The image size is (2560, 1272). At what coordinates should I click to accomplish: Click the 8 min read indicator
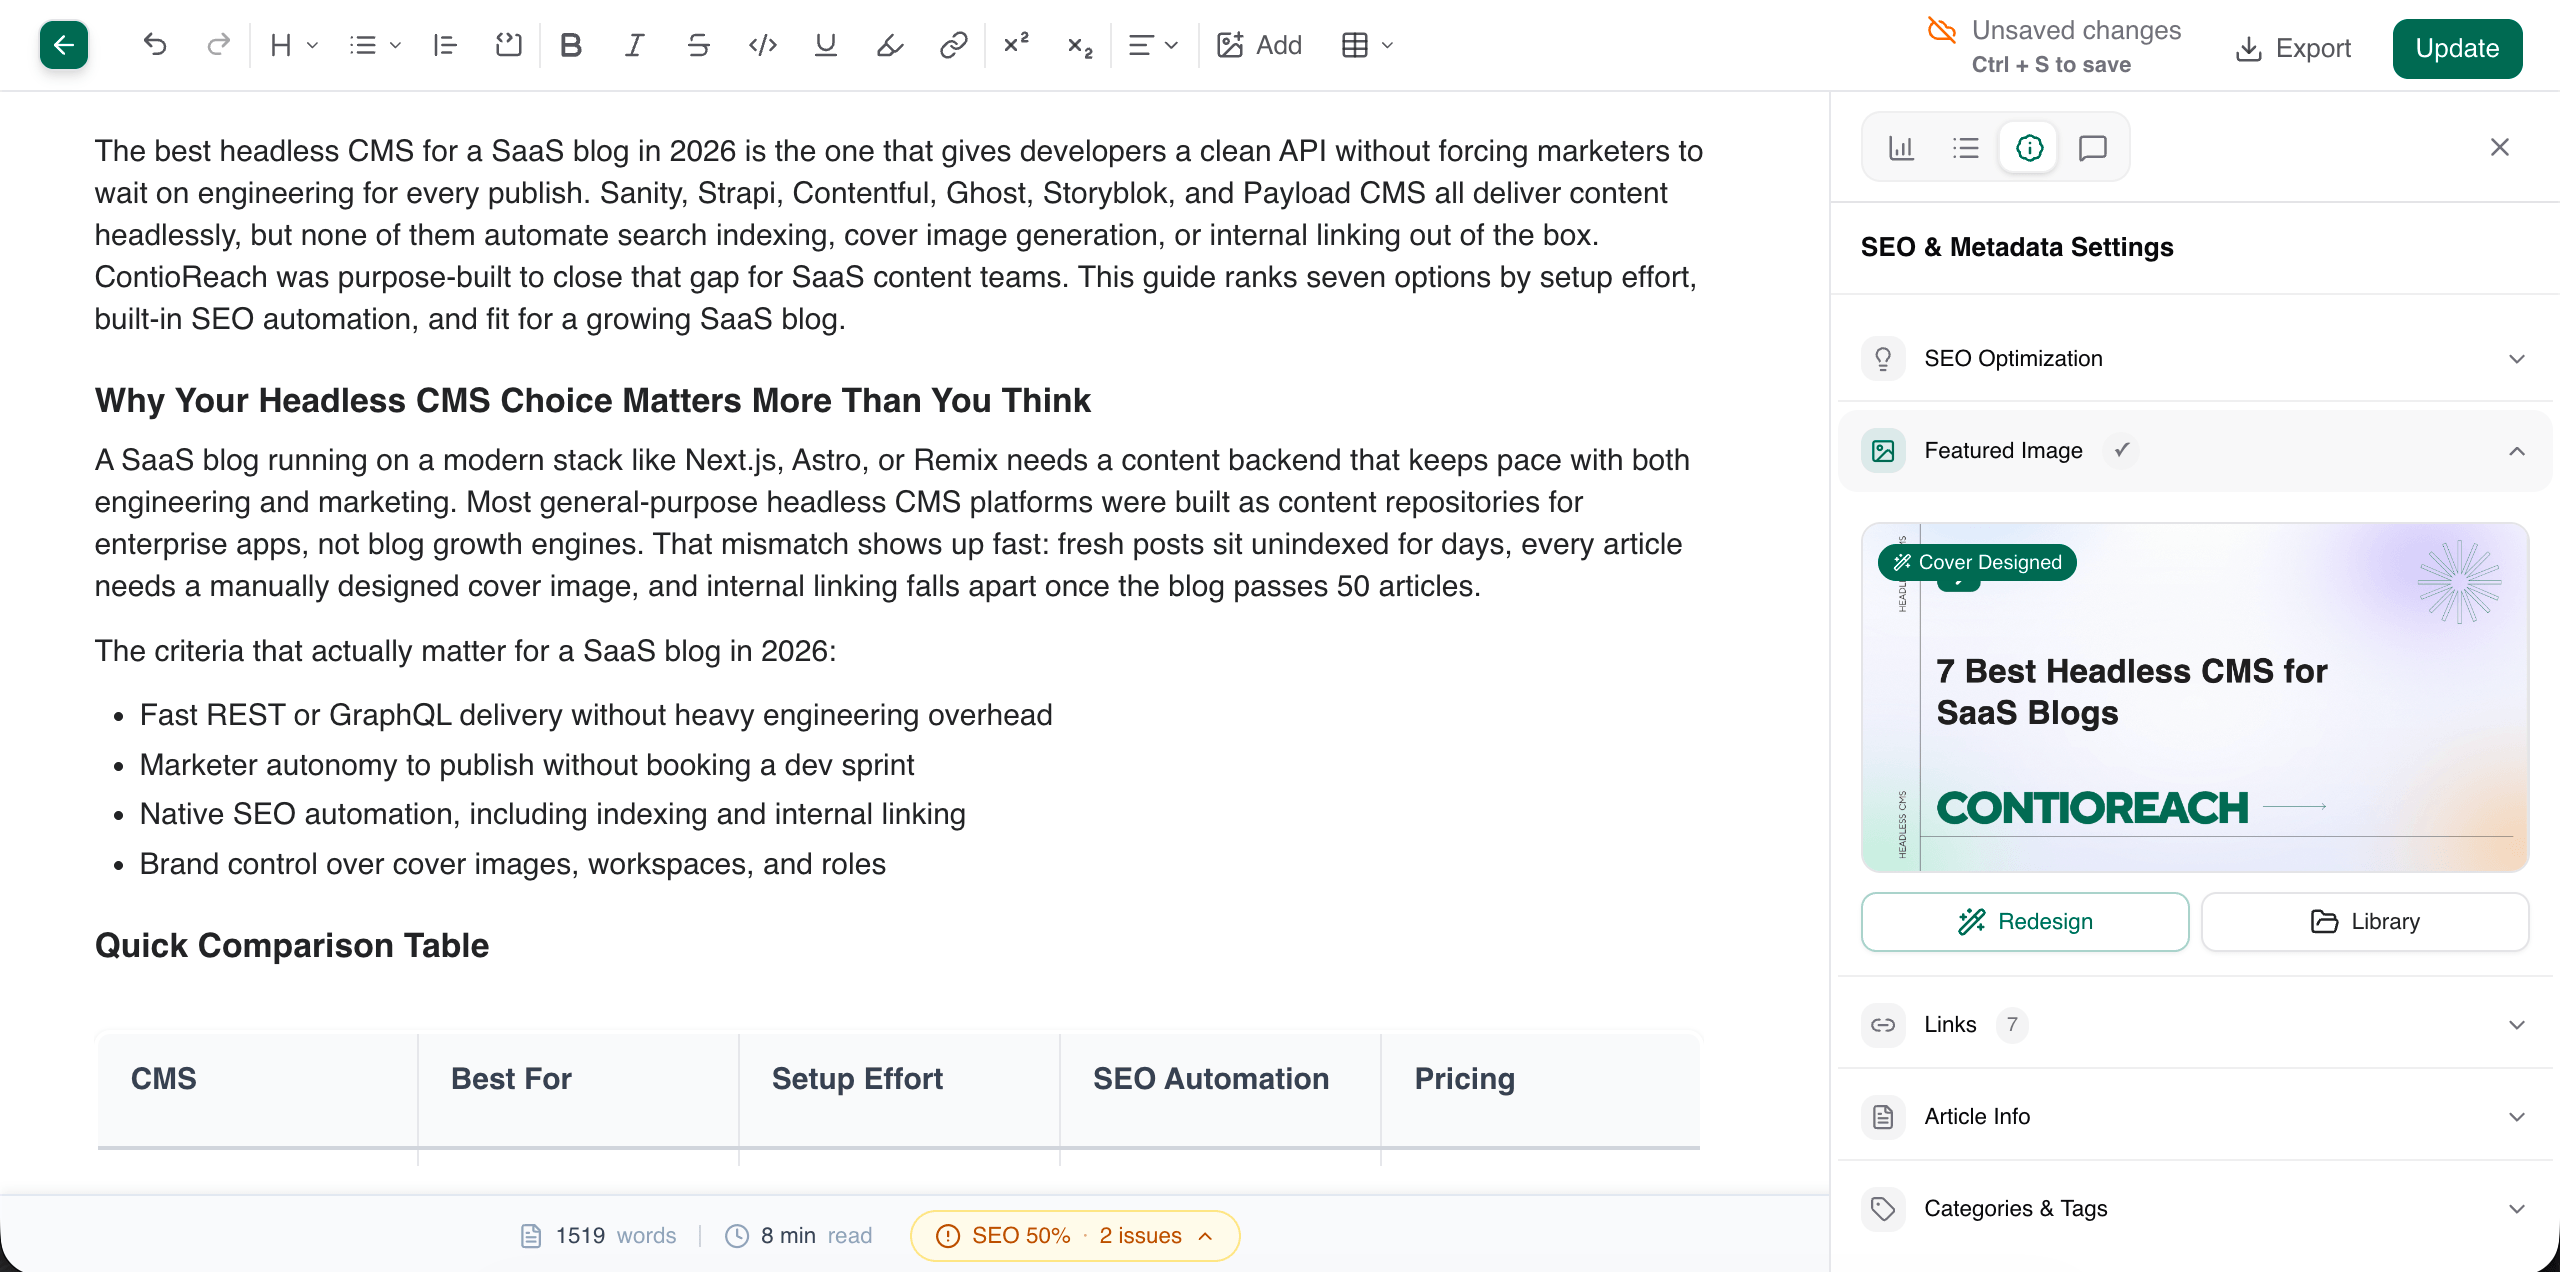coord(816,1236)
